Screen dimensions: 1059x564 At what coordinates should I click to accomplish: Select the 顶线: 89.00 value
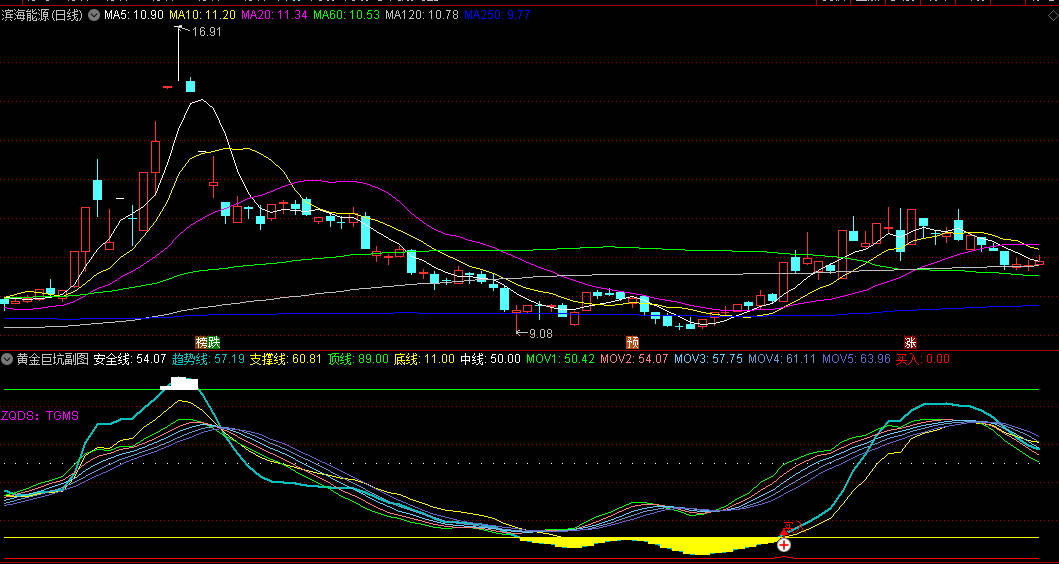358,359
